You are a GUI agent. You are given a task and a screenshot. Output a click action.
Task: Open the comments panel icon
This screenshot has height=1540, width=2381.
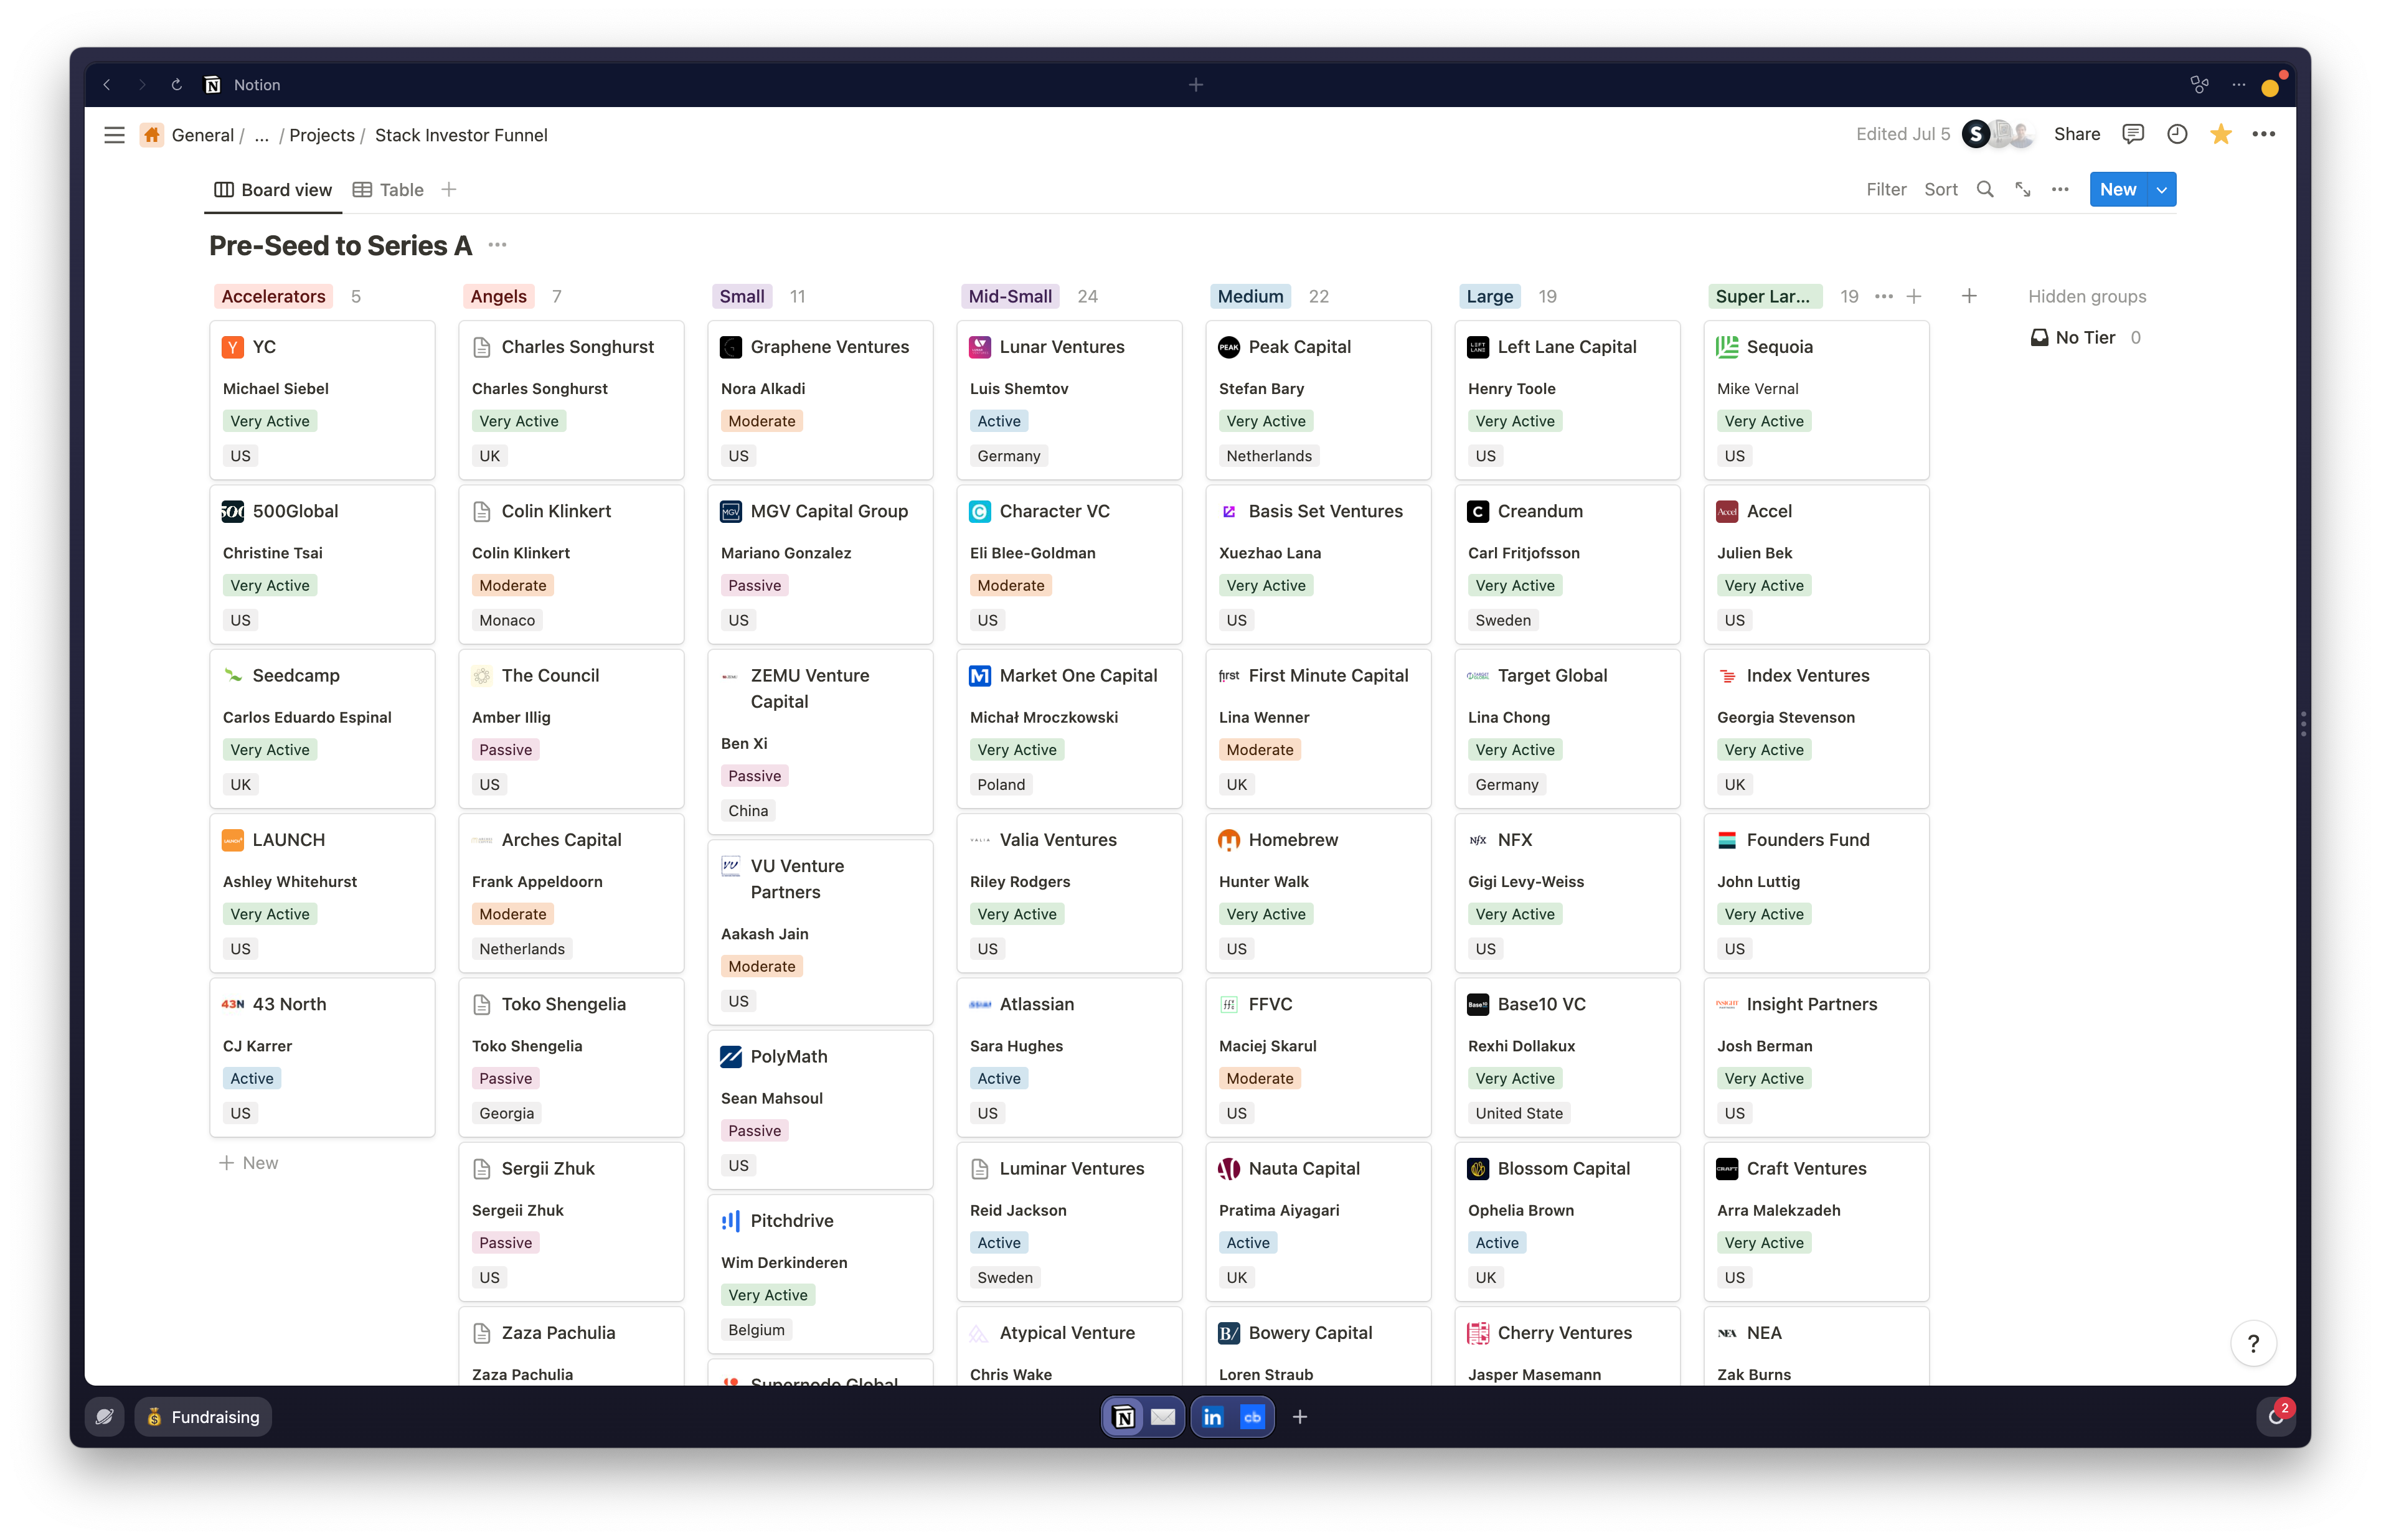[x=2133, y=134]
